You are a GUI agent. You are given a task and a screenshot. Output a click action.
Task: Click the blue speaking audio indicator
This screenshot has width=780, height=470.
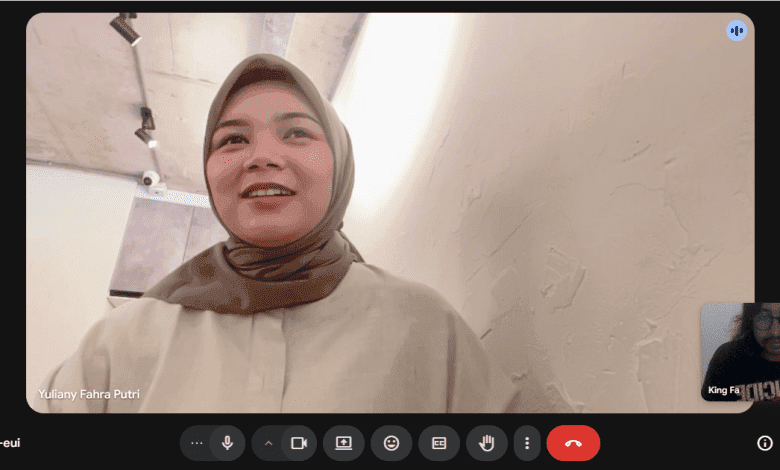(x=737, y=31)
